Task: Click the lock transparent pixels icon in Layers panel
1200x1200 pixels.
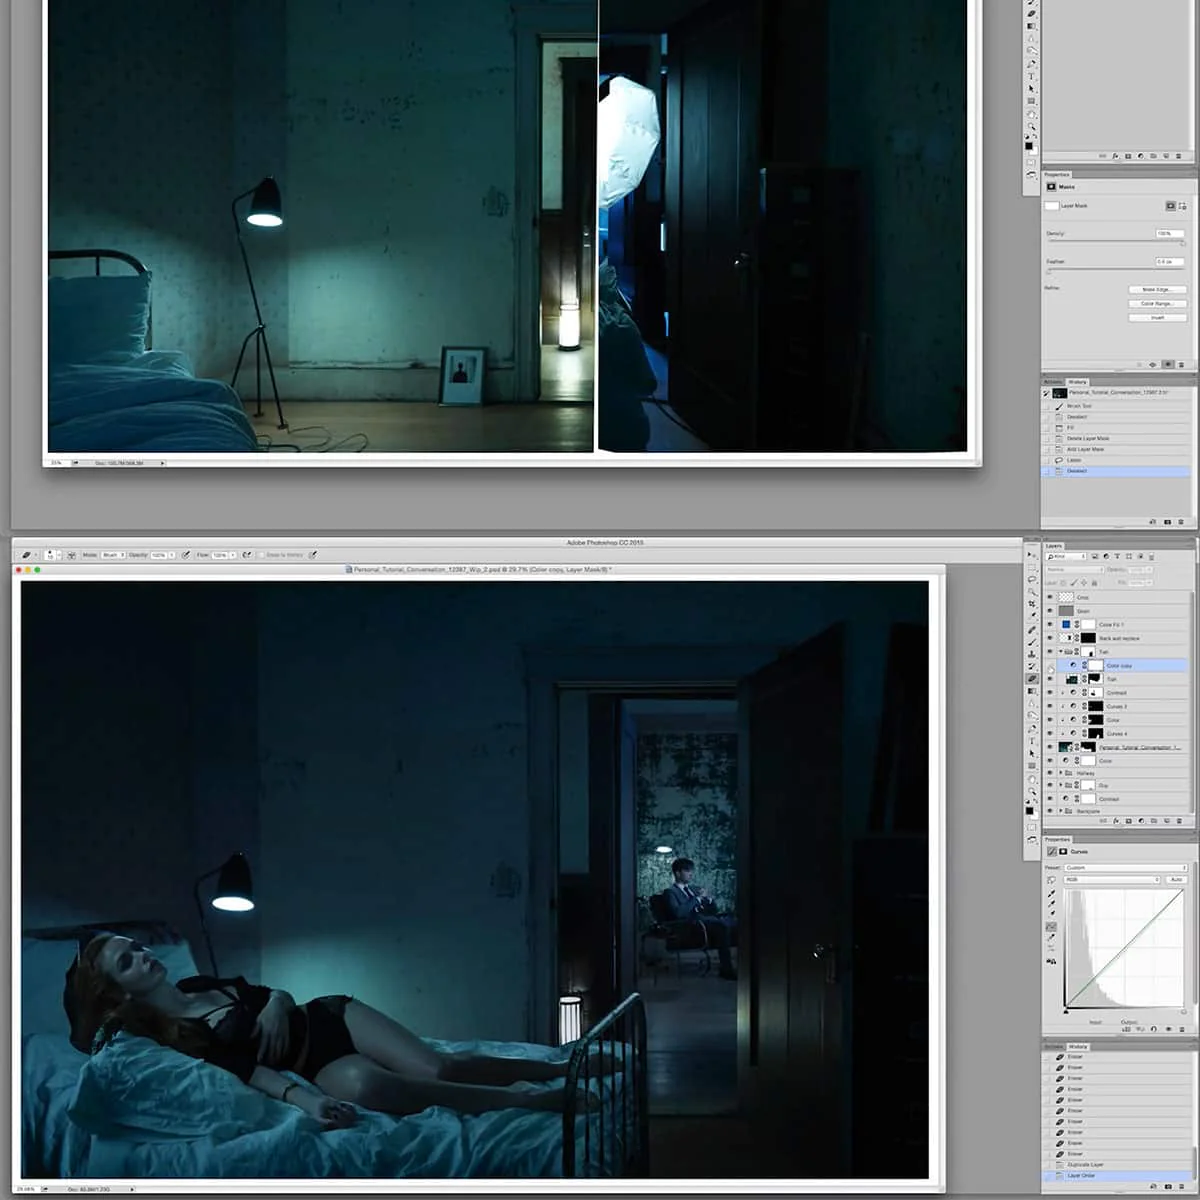Action: tap(1063, 583)
